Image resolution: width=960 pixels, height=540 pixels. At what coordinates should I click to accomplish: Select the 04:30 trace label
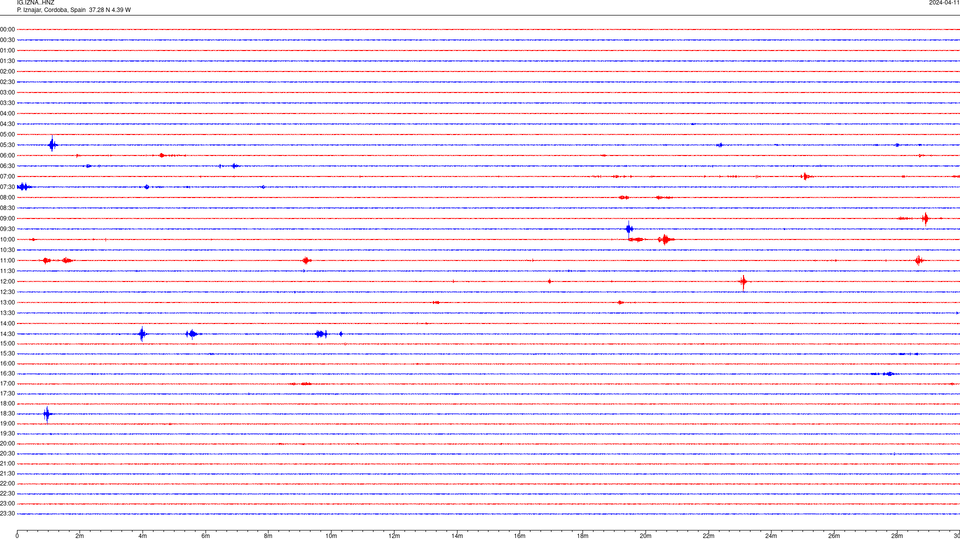(x=7, y=124)
